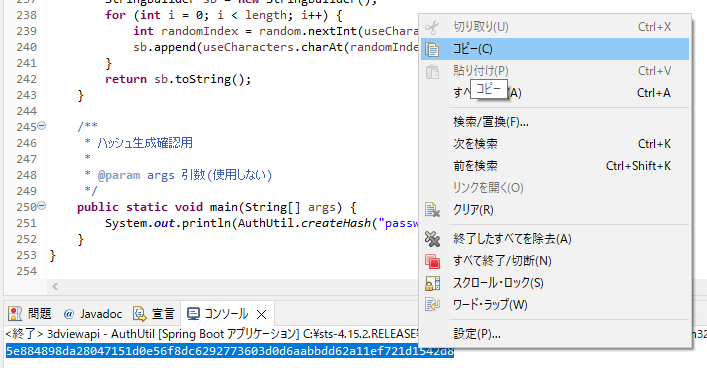The width and height of the screenshot is (707, 368).
Task: Open 設定(P)... preferences entry
Action: coord(555,334)
